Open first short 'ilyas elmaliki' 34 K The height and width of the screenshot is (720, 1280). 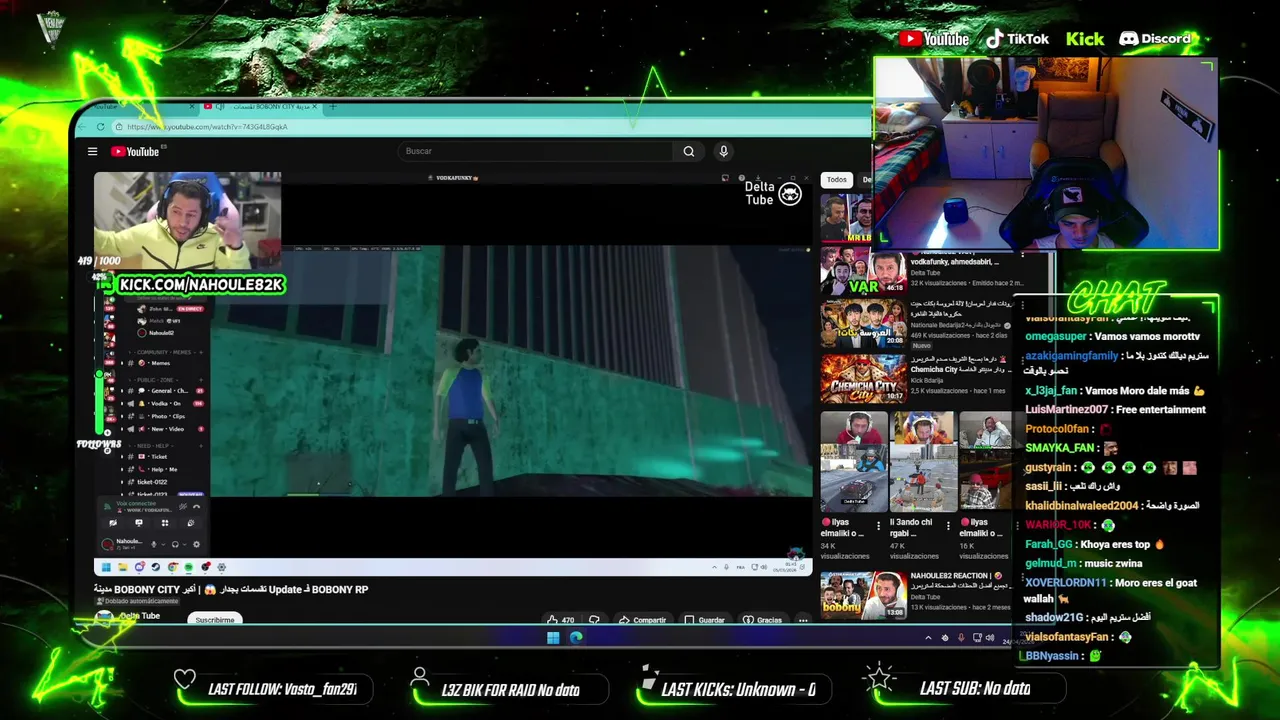pos(853,460)
